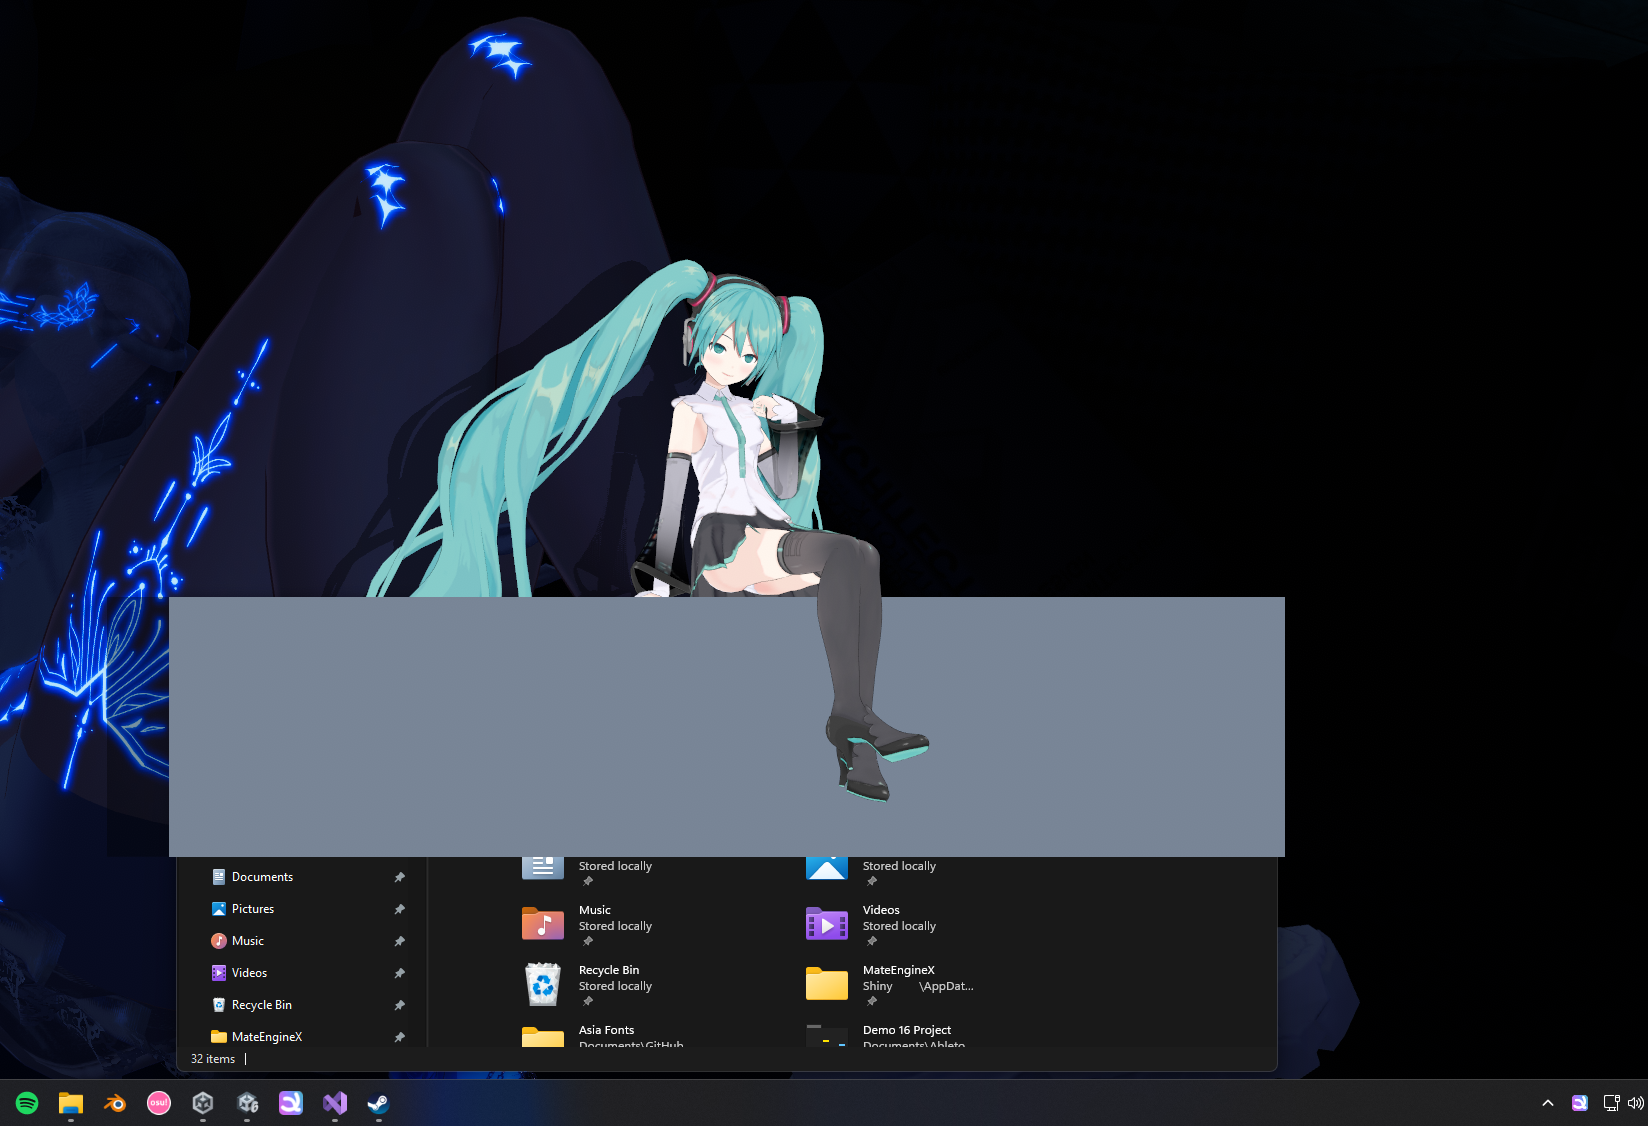Toggle the pin beside sidebar Recycle Bin
Viewport: 1648px width, 1126px height.
399,1005
